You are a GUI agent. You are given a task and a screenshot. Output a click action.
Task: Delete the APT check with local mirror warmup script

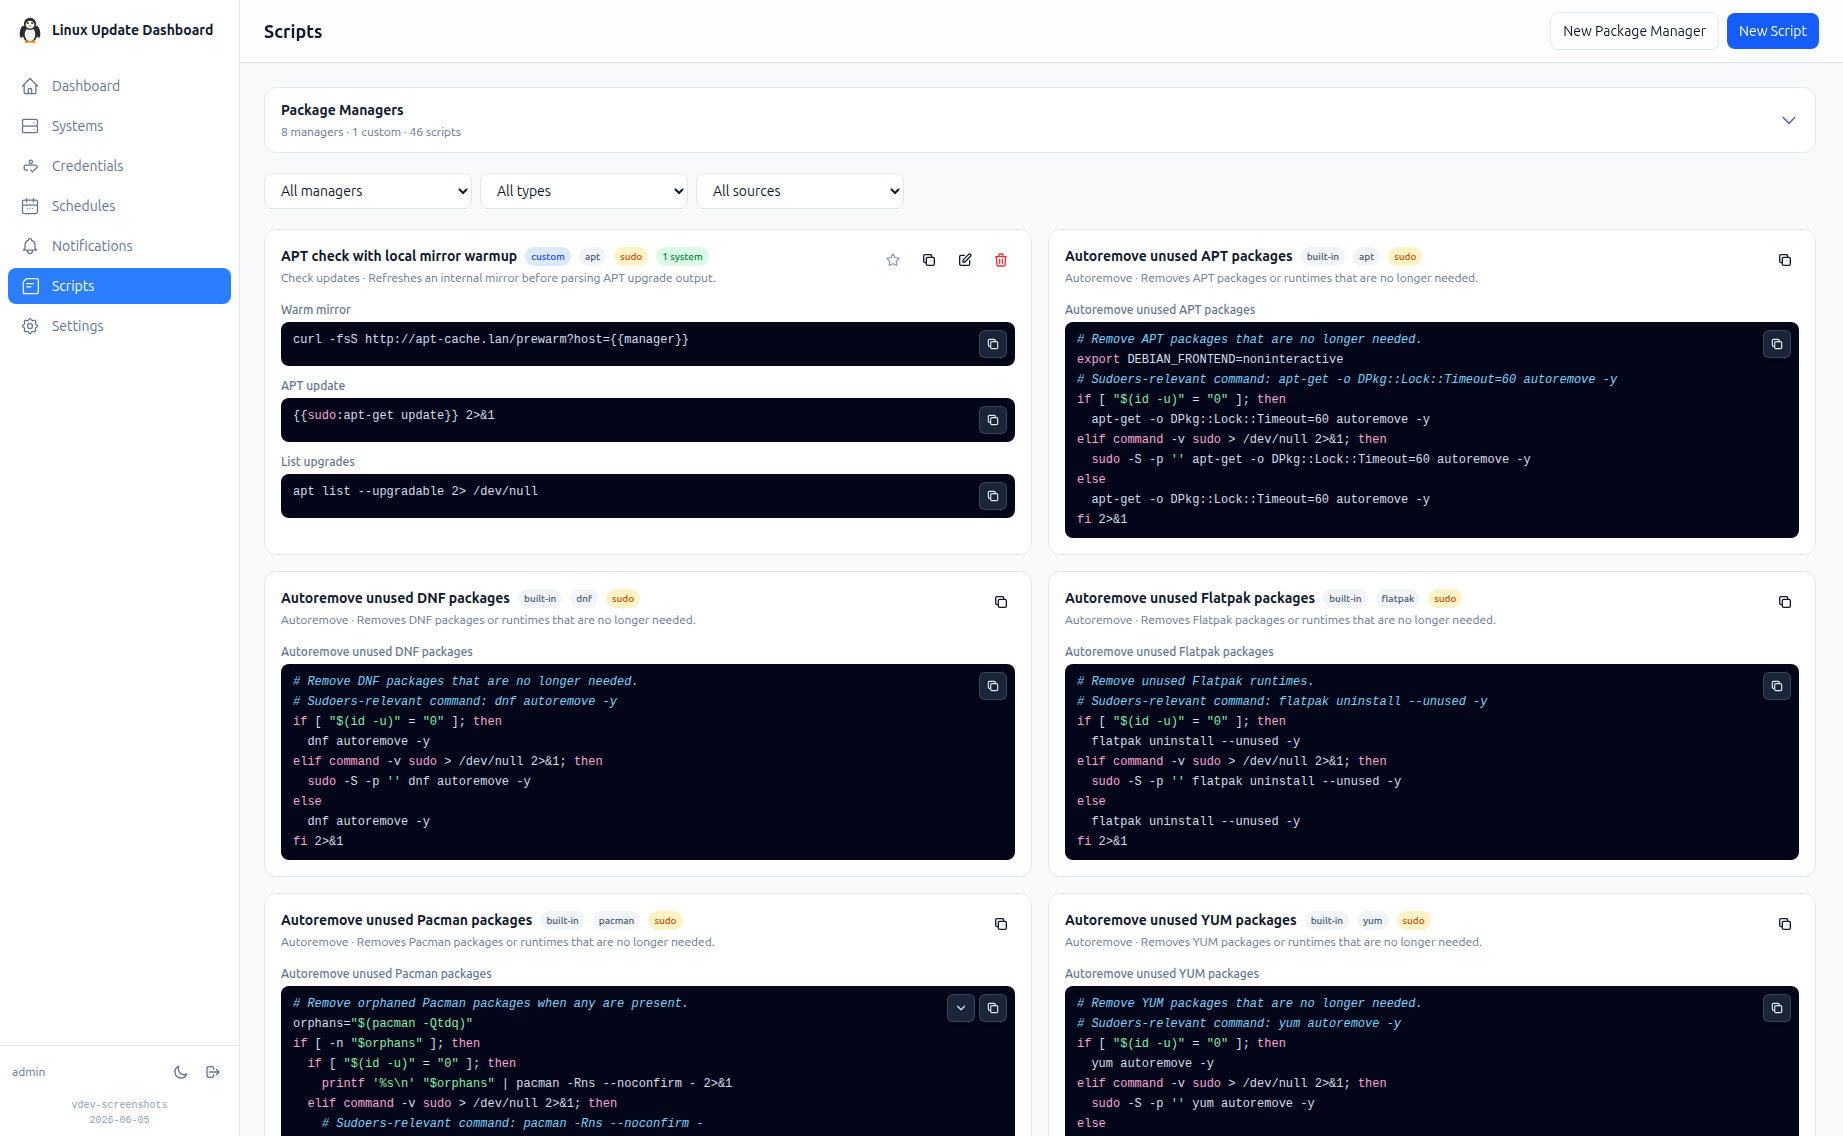[x=1001, y=260]
